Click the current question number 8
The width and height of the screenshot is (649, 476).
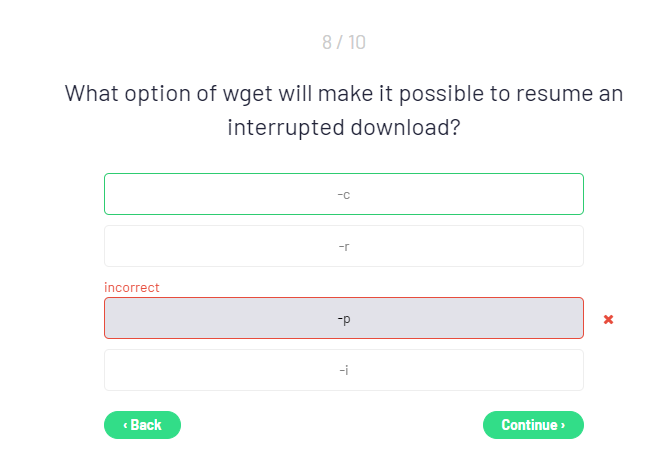(x=326, y=42)
